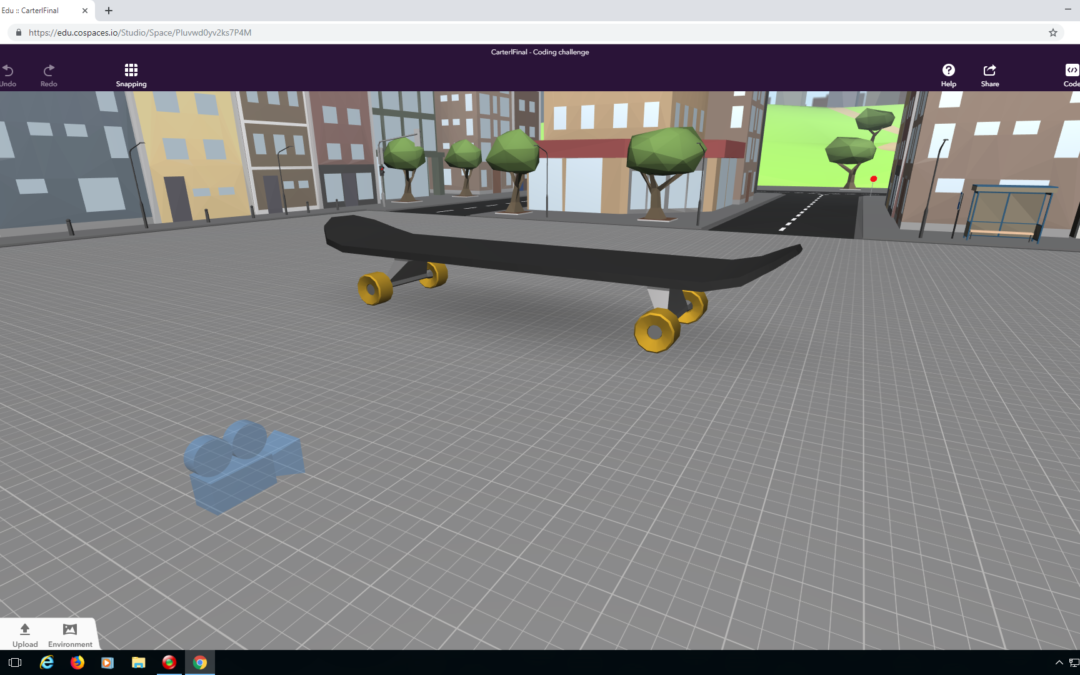
Task: Toggle Snapping grid option
Action: click(131, 75)
